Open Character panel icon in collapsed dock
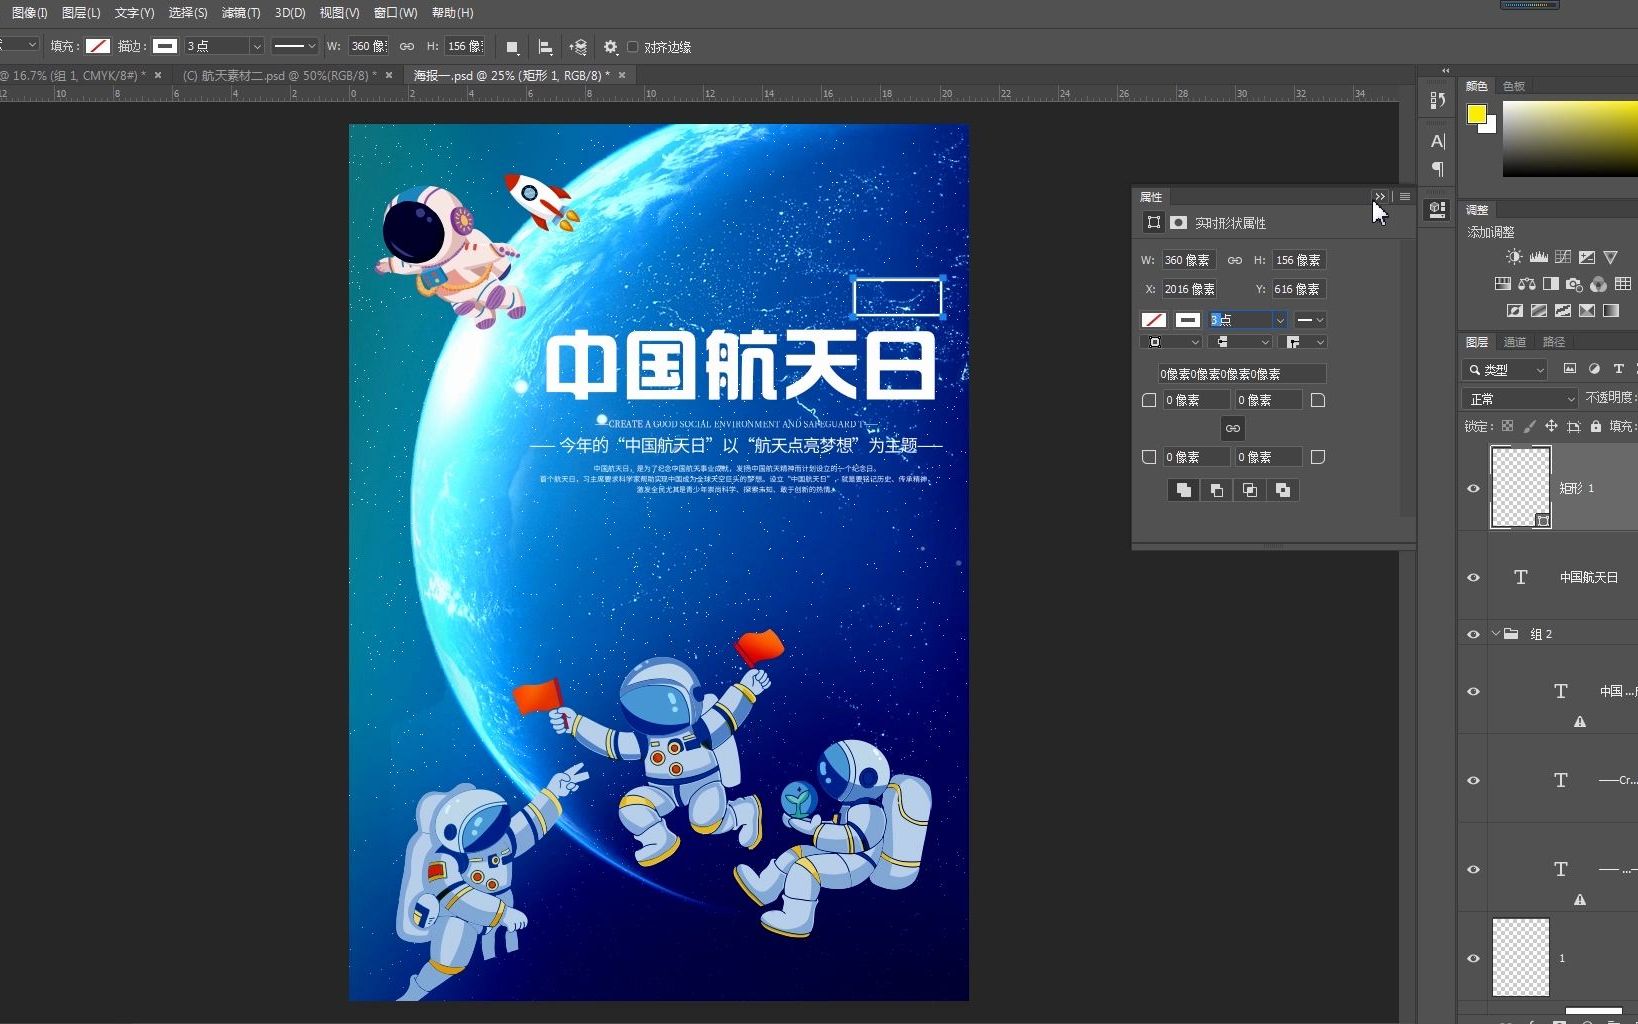 point(1438,141)
